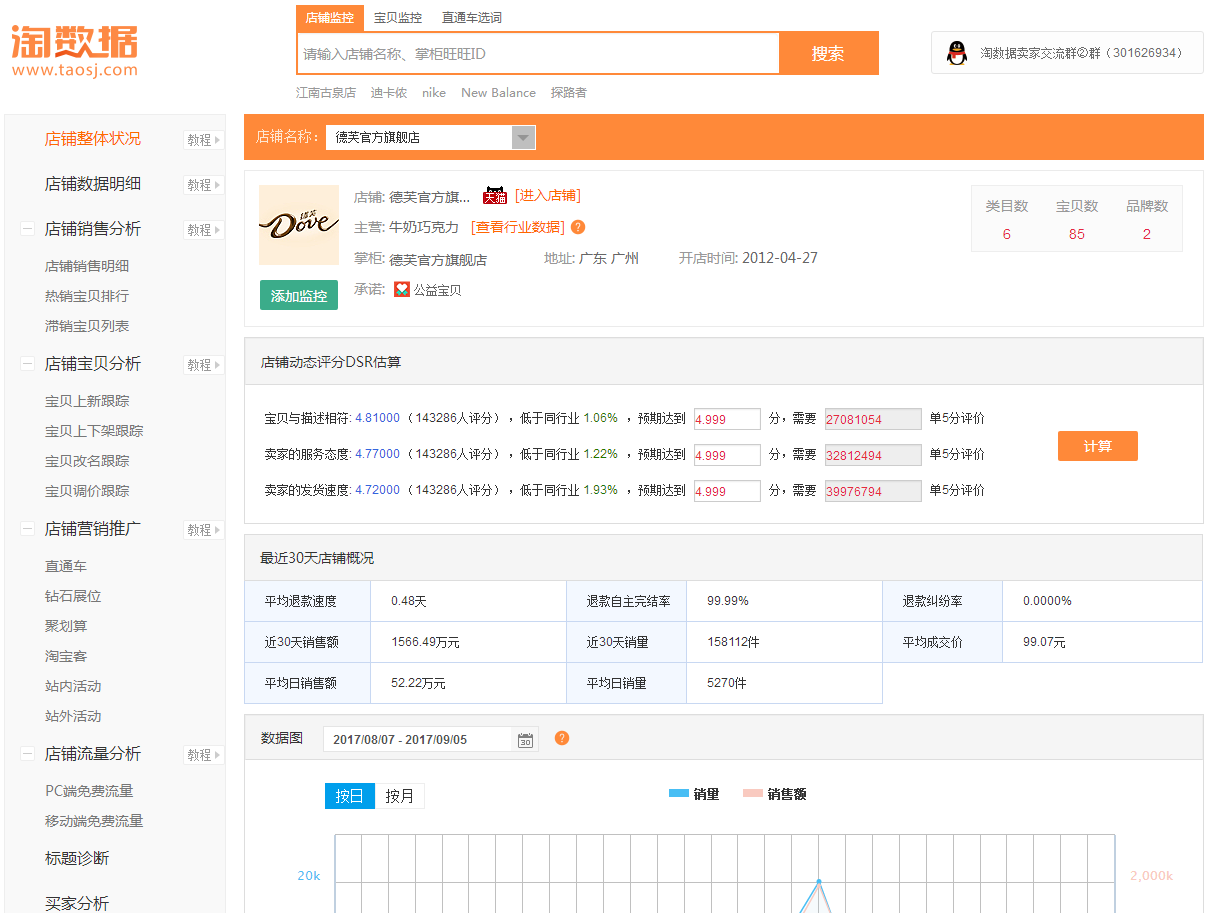Click the 搜索 button
The width and height of the screenshot is (1212, 913).
coord(828,54)
